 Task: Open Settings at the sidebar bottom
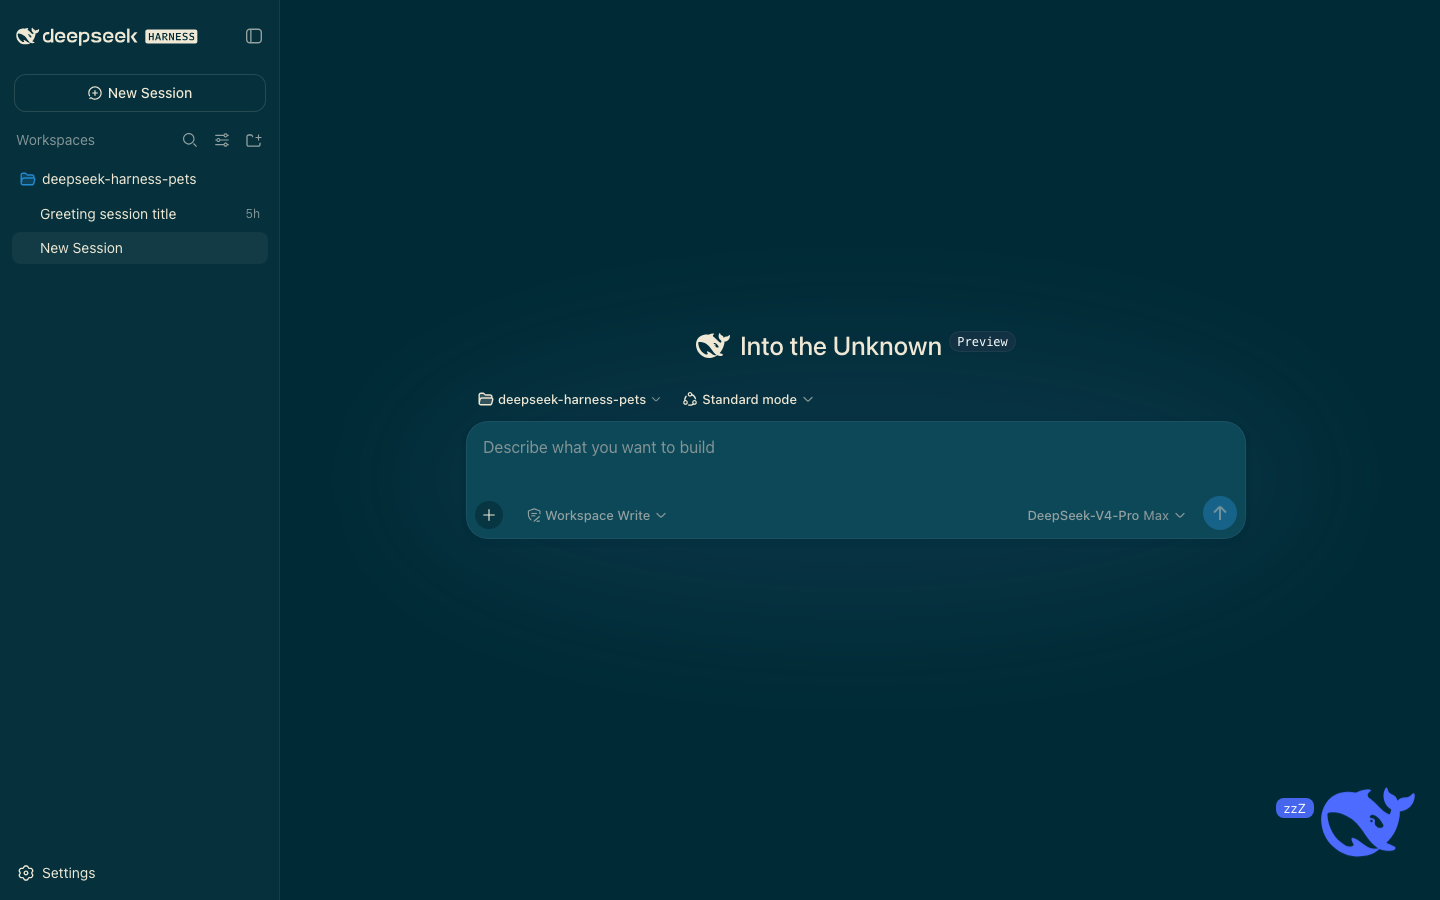57,873
